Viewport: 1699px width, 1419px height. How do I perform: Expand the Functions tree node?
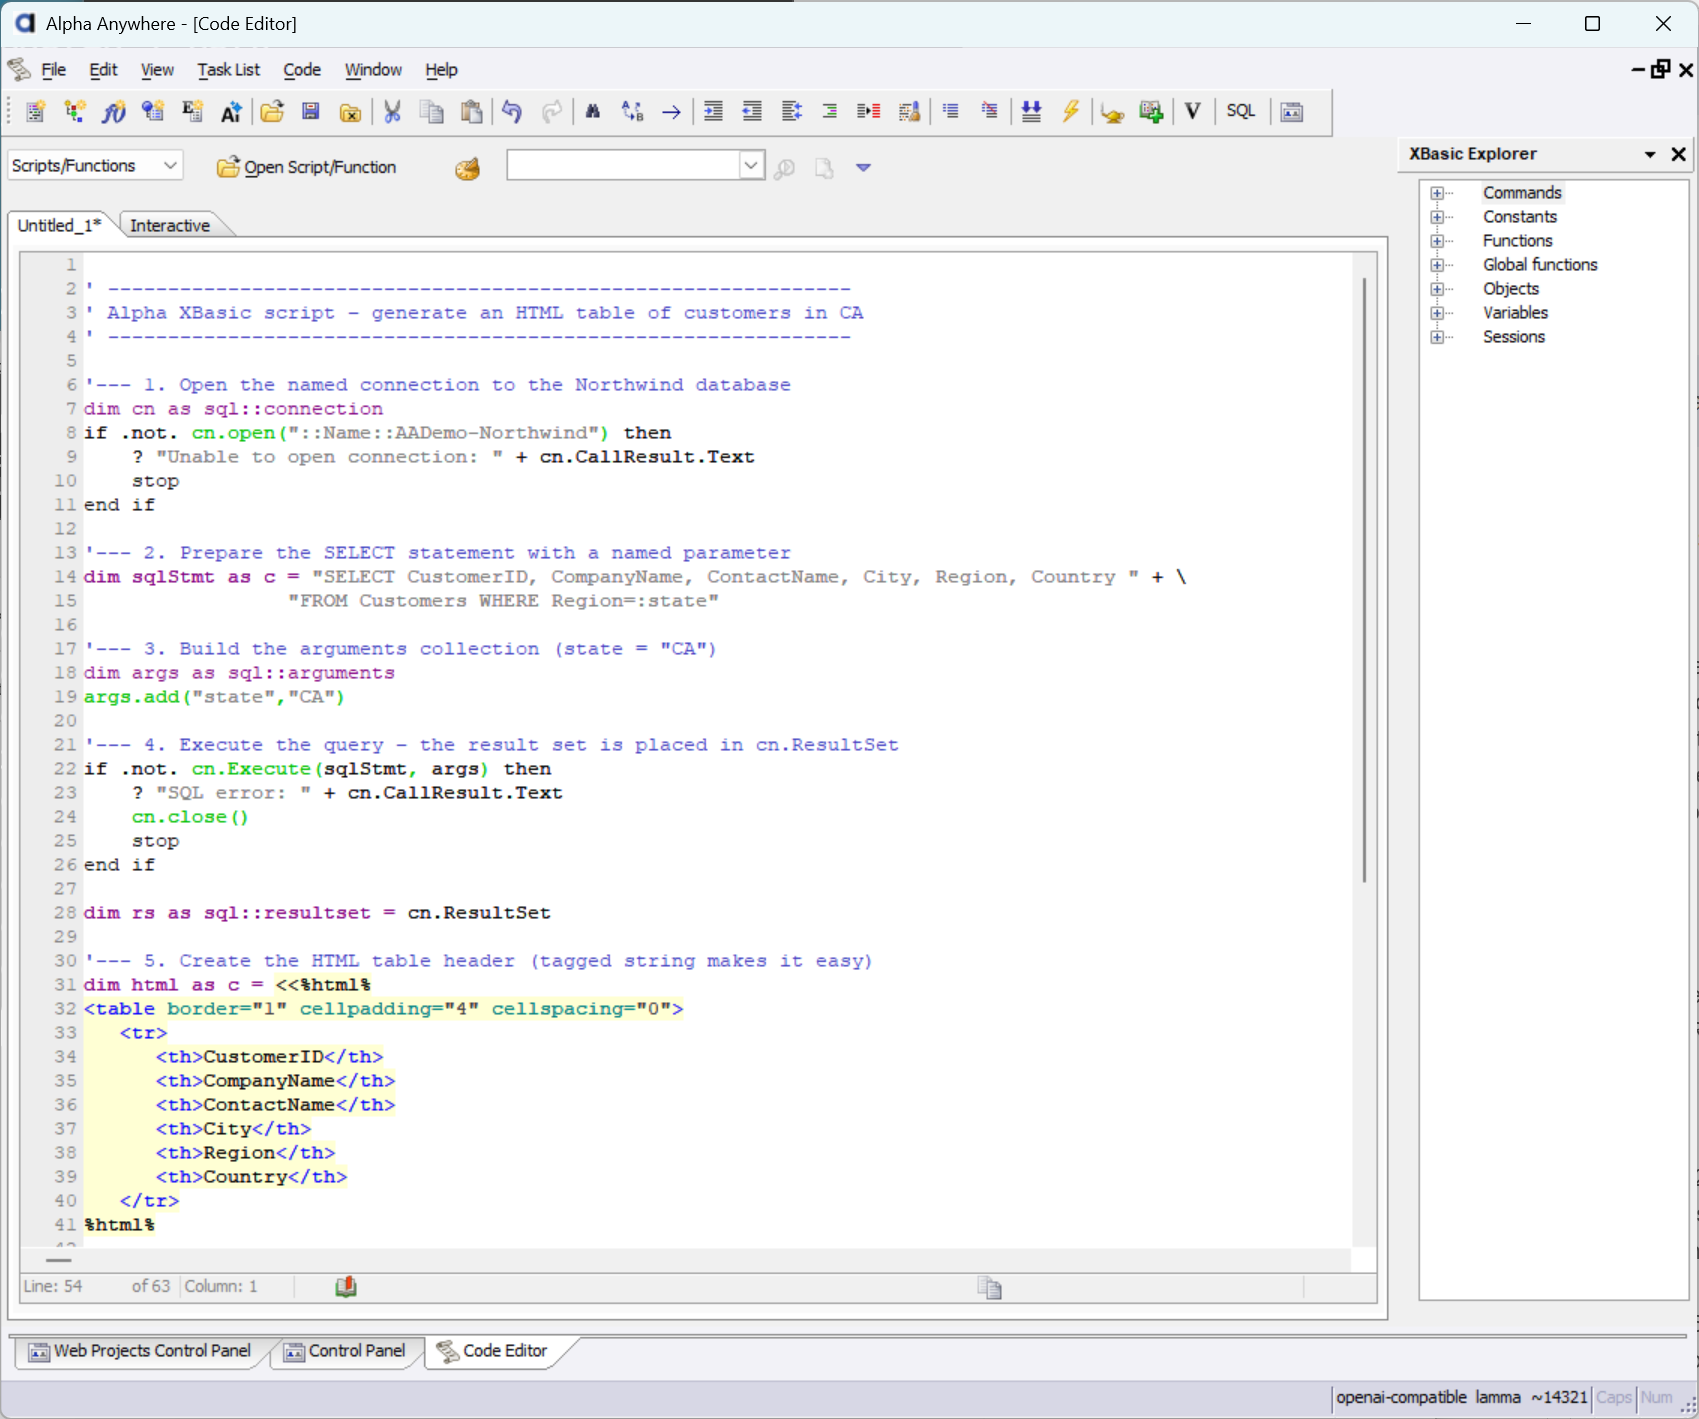point(1437,241)
